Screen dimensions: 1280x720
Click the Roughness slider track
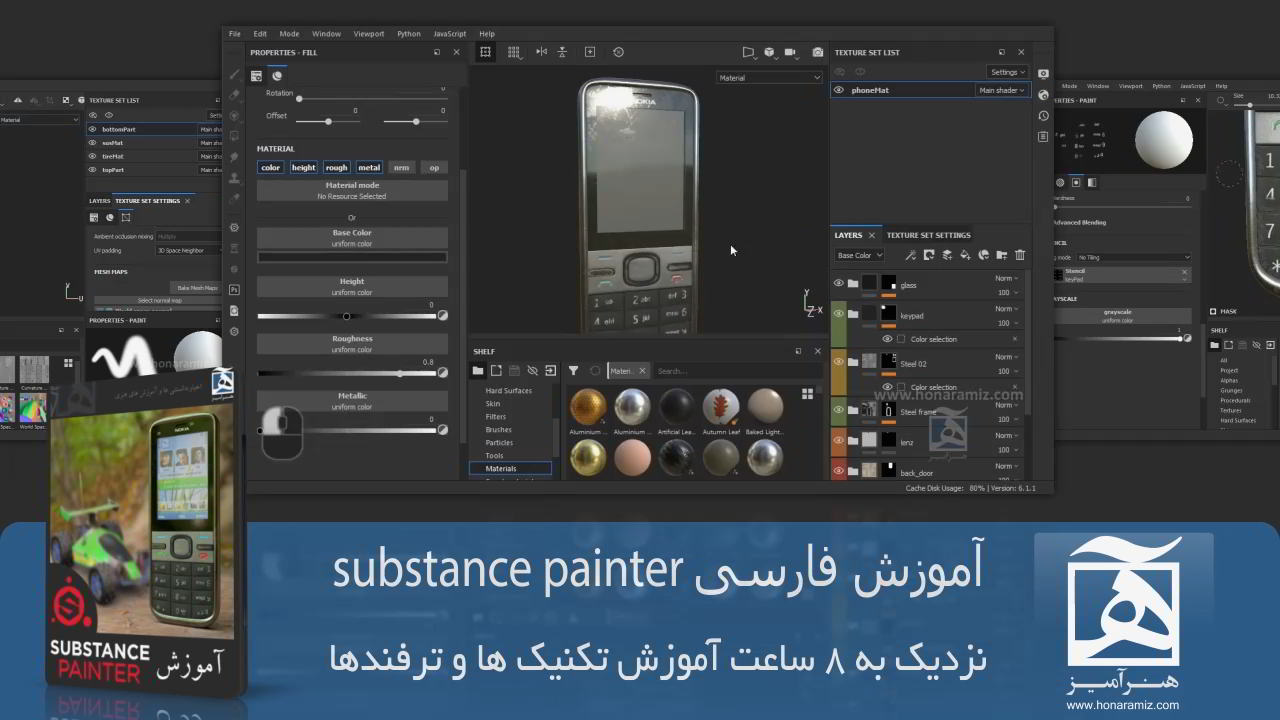(346, 373)
